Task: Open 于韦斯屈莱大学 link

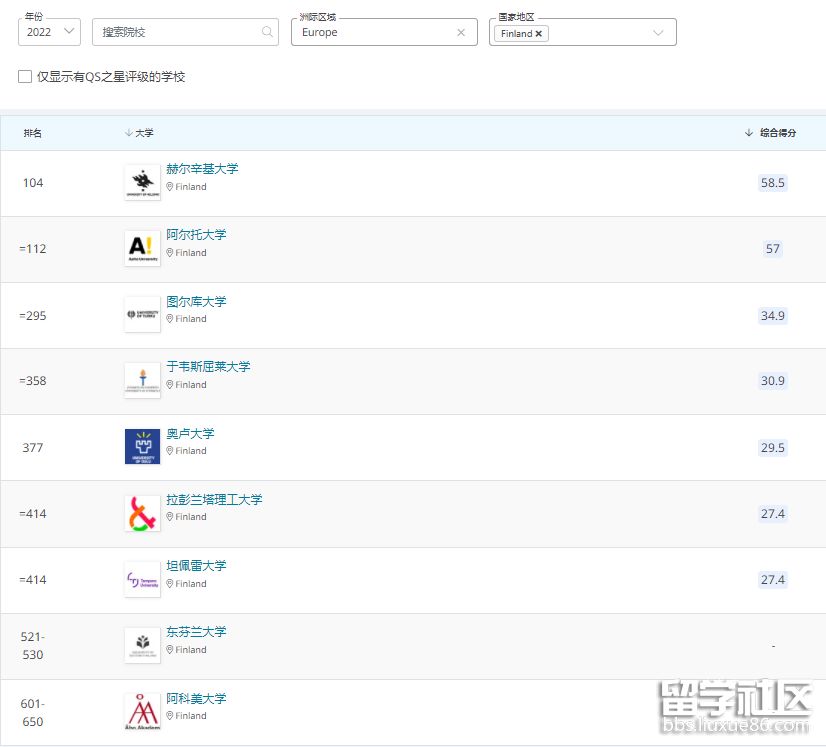Action: (x=208, y=367)
